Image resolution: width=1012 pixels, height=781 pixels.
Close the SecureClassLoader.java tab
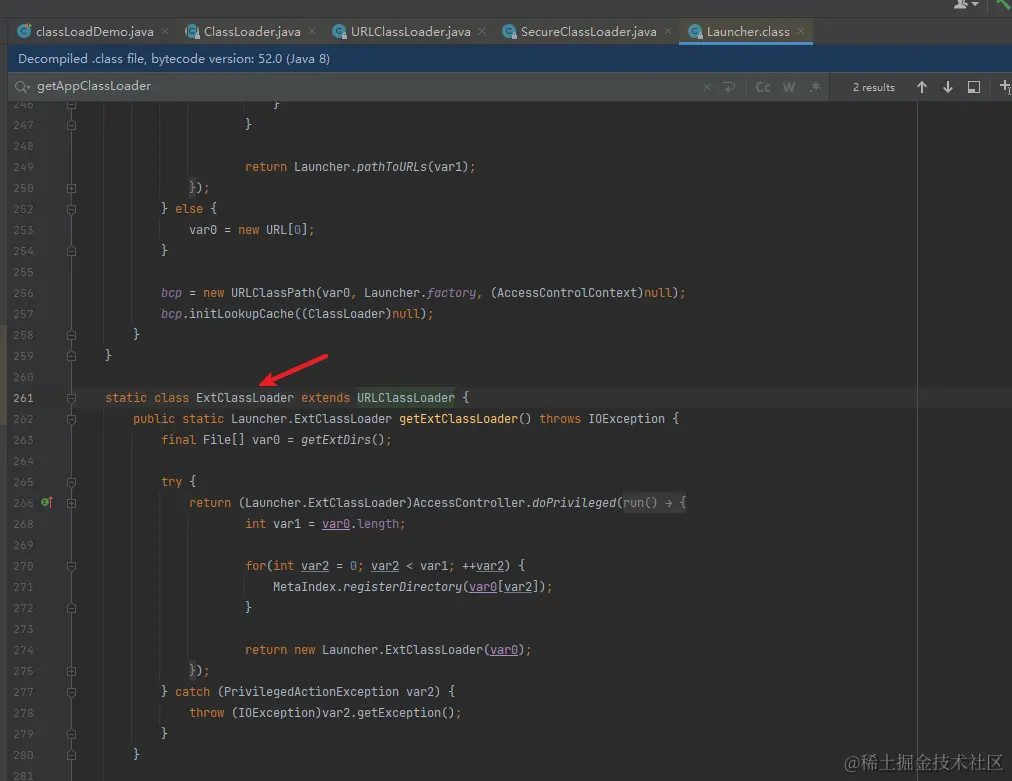click(667, 31)
